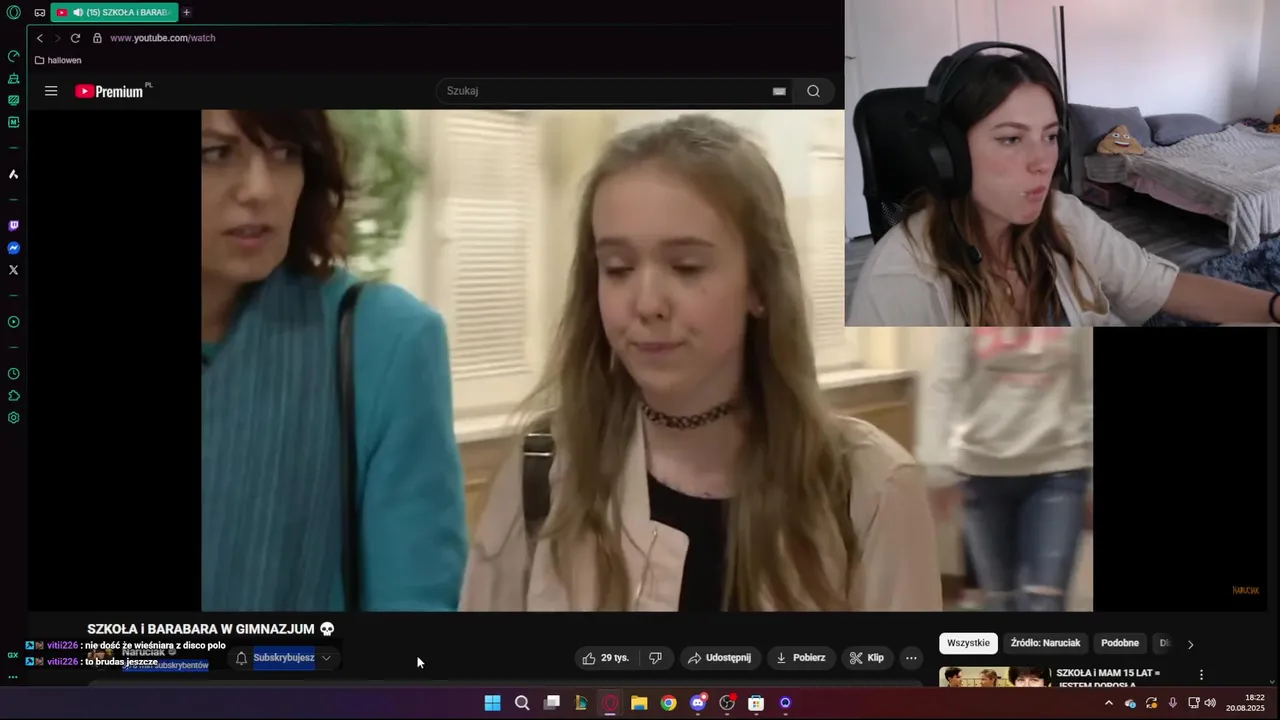
Task: Open Opera sidebar Settings gear
Action: (x=13, y=418)
